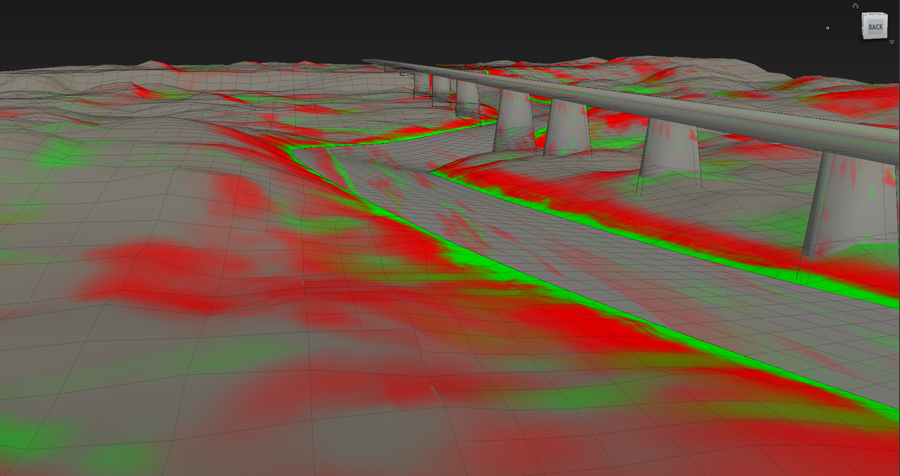This screenshot has height=476, width=900.
Task: Click the ViewCube home icon
Action: tap(855, 6)
